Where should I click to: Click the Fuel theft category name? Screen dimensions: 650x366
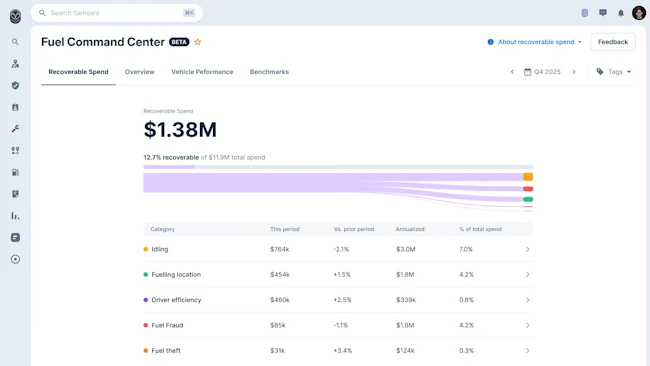click(x=166, y=351)
